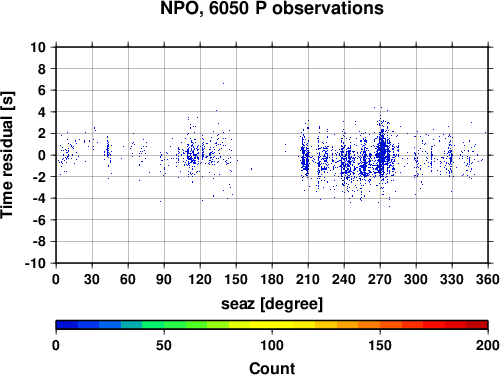
Task: Click the x-axis tick label 90
Action: point(164,279)
